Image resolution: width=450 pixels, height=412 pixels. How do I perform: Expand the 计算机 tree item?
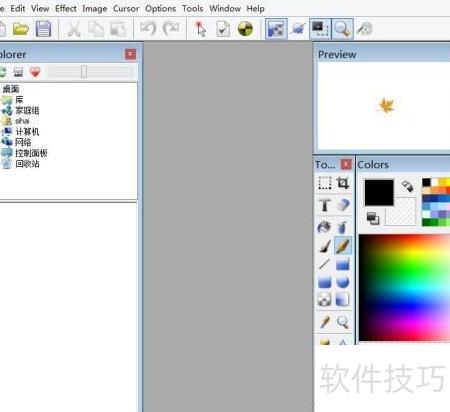point(27,132)
